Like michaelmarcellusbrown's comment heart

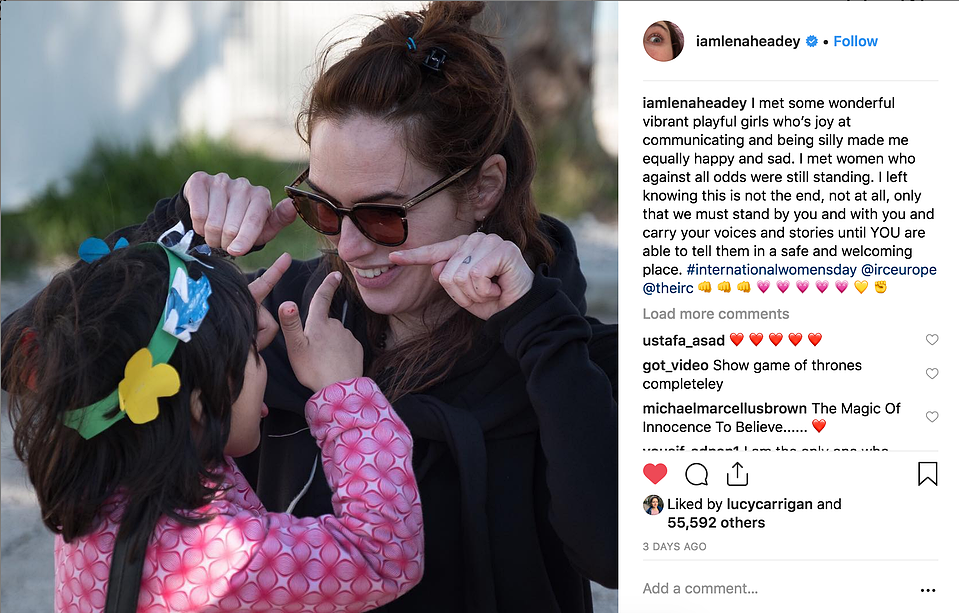931,417
